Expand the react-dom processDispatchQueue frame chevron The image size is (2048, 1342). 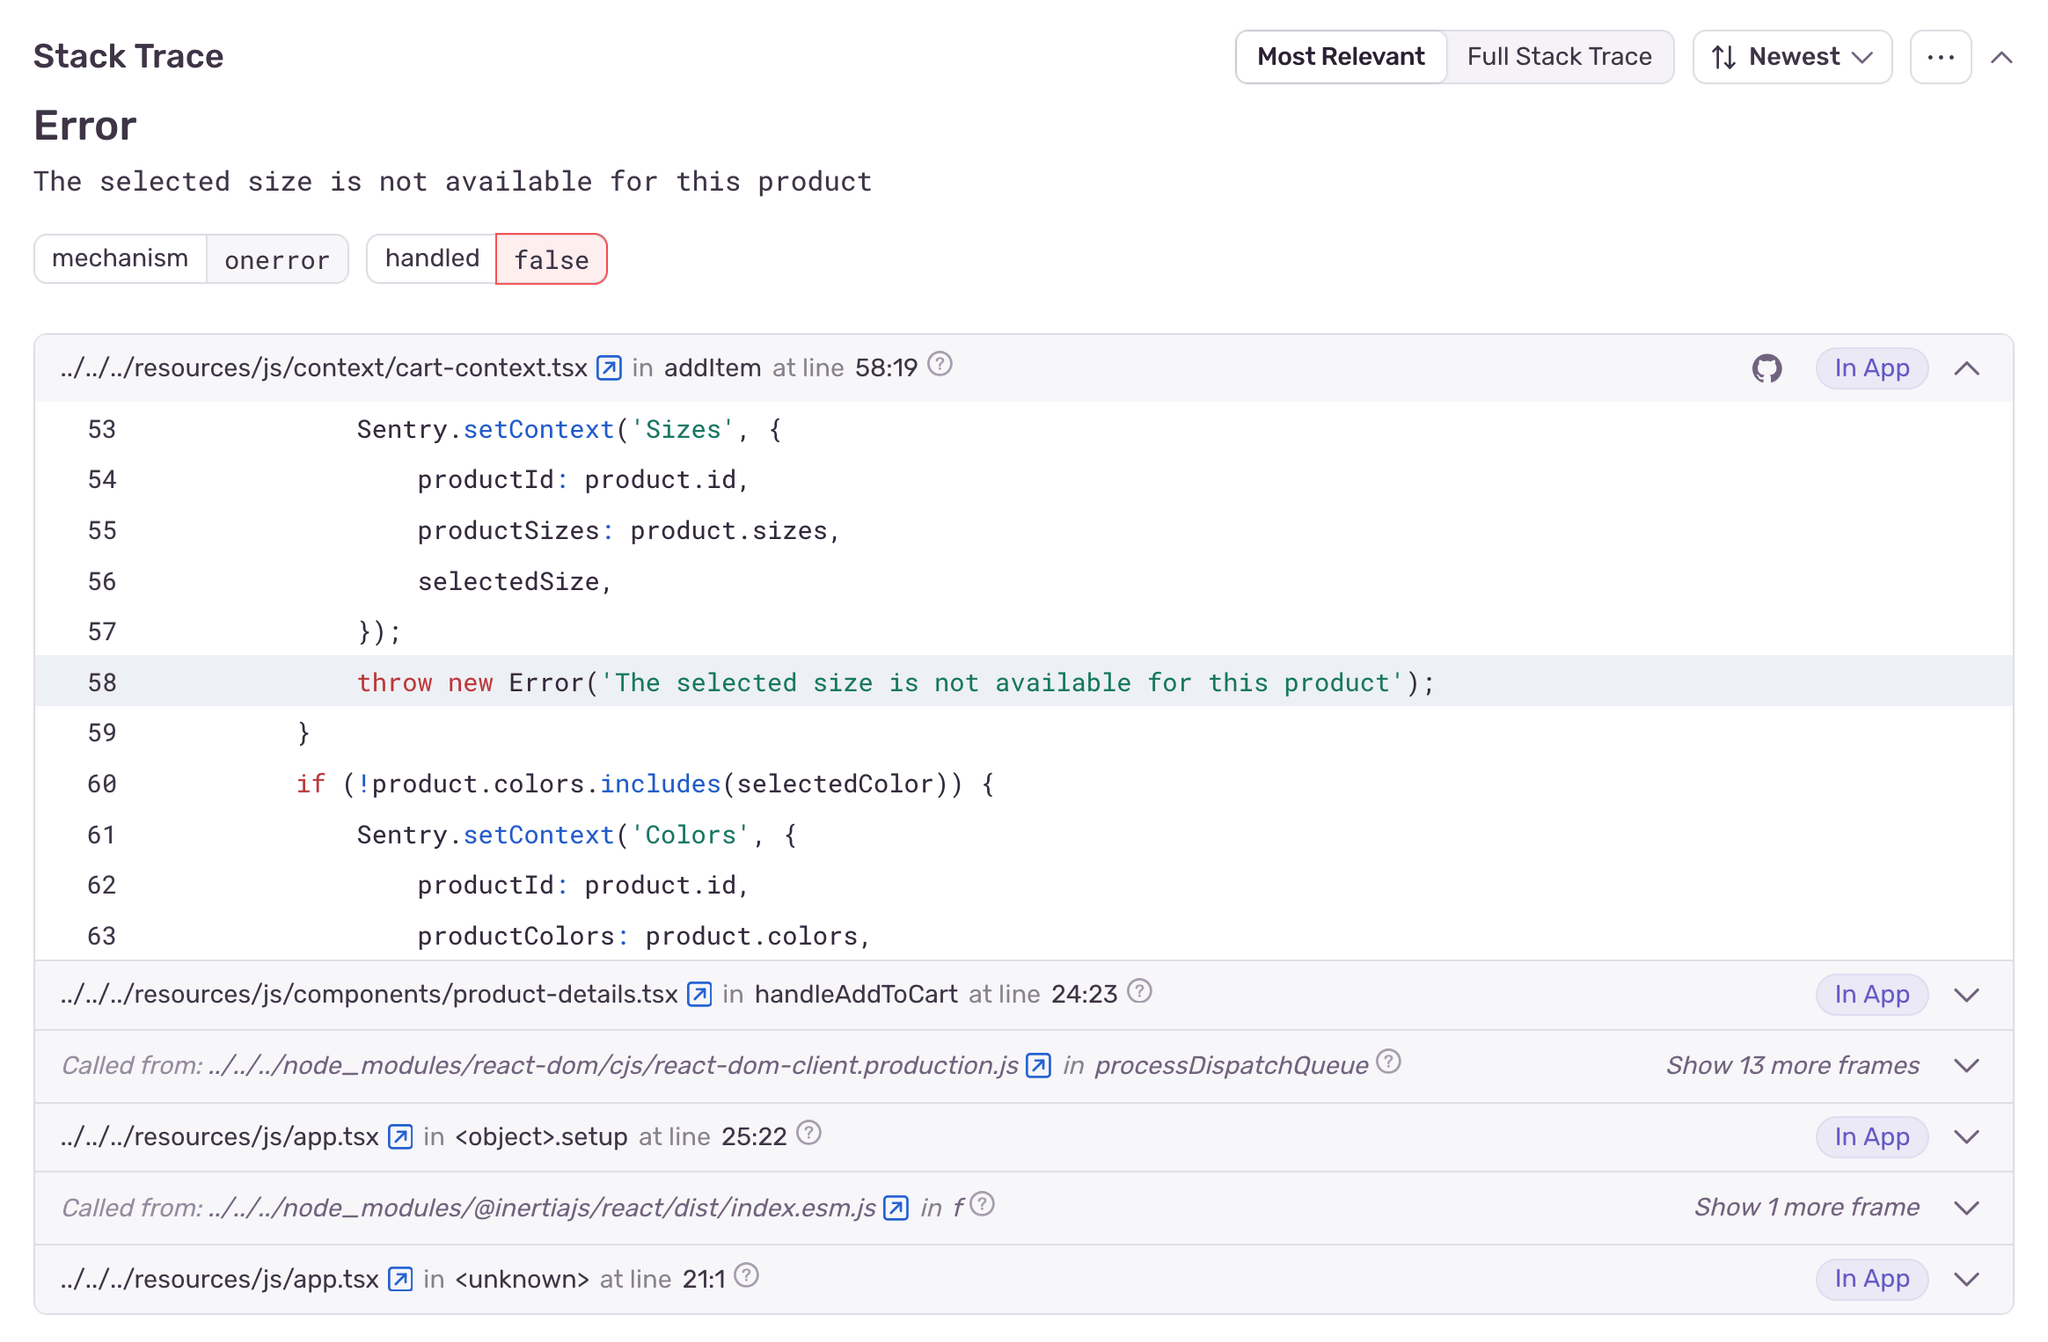pos(1967,1066)
